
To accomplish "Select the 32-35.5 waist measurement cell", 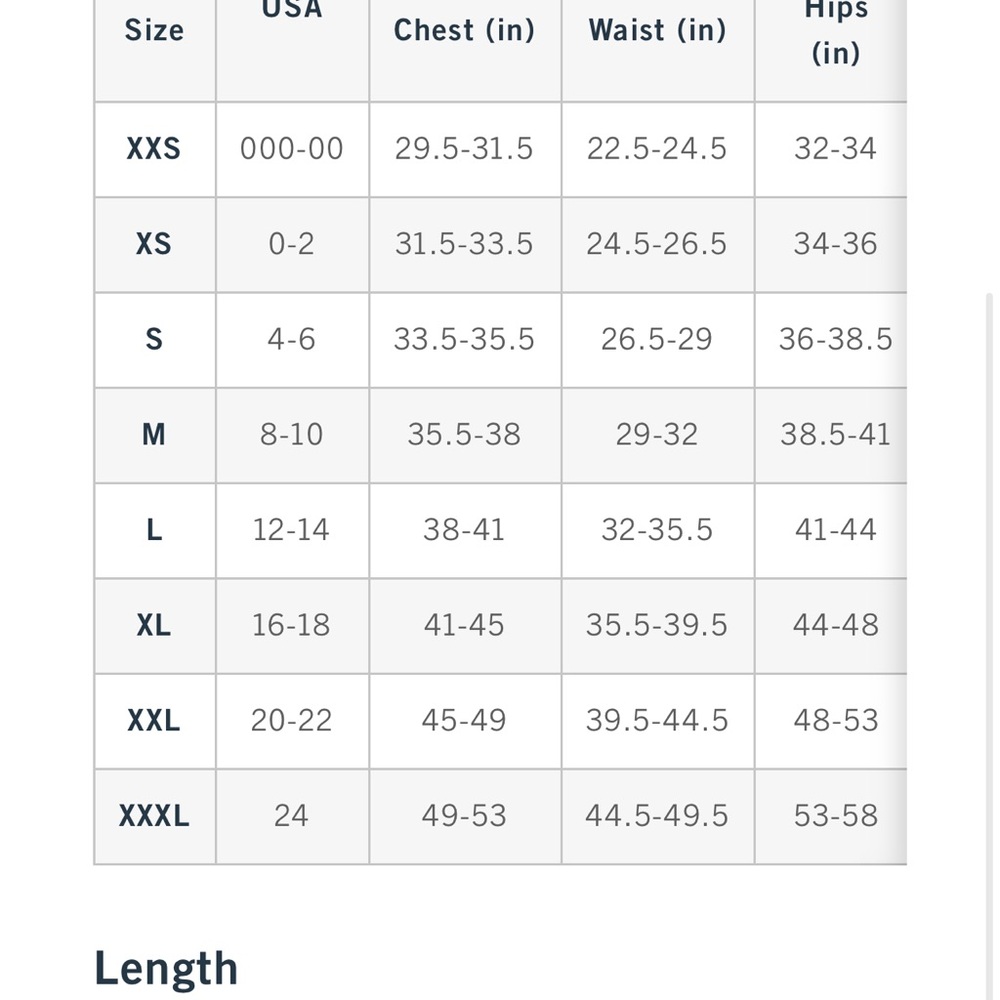I will (x=658, y=529).
